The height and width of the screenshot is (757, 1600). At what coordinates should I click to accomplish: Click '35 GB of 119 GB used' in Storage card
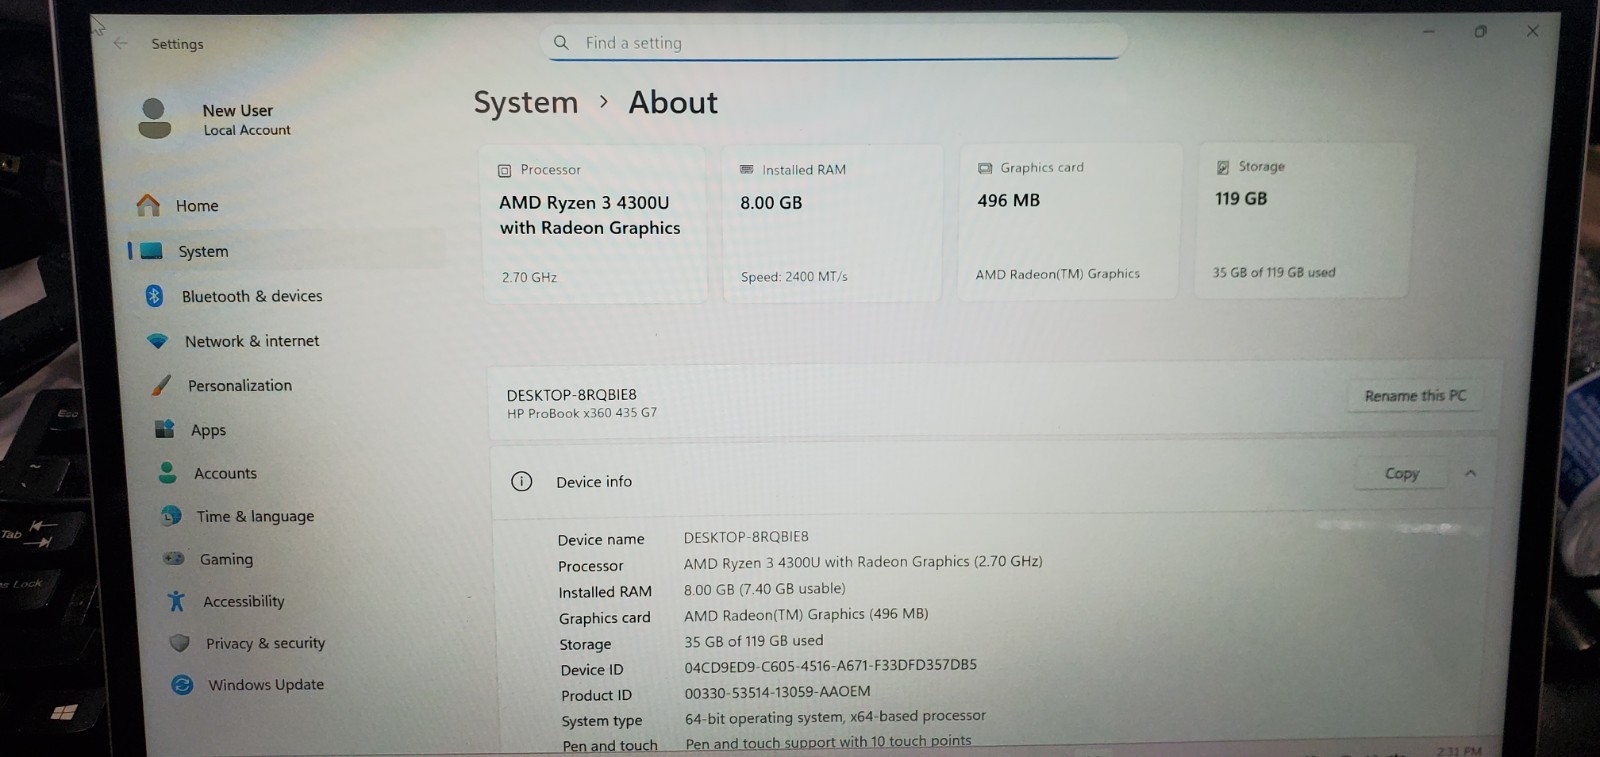pyautogui.click(x=1274, y=272)
